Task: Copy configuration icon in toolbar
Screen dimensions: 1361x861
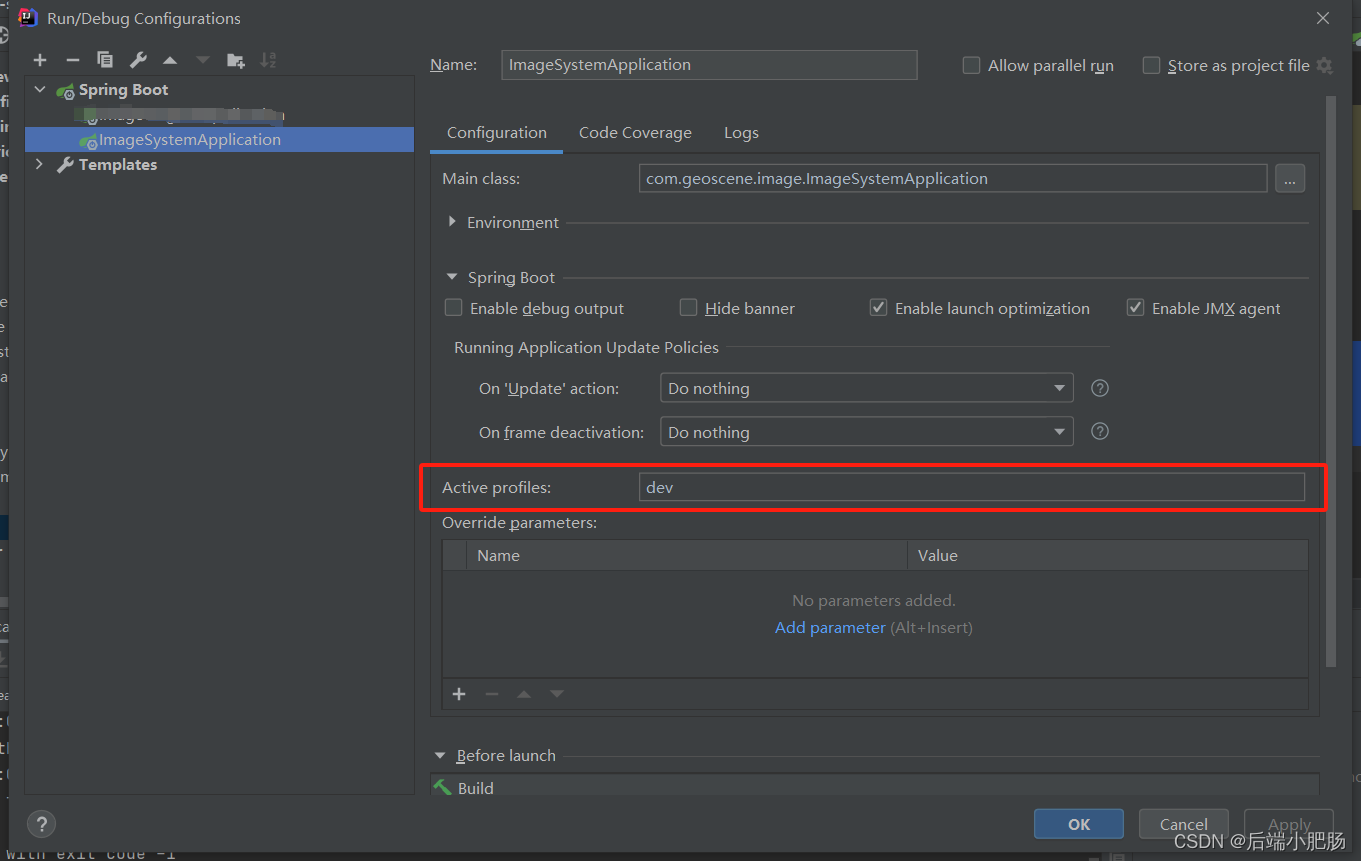Action: 105,60
